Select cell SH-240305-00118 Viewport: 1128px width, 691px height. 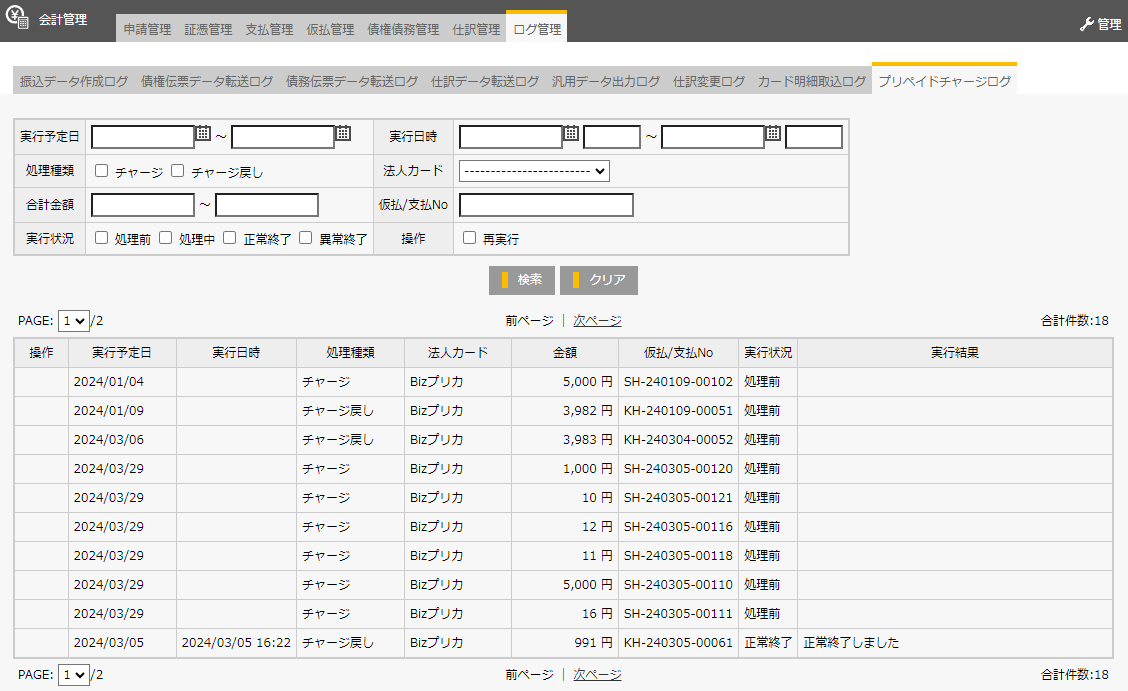(678, 556)
